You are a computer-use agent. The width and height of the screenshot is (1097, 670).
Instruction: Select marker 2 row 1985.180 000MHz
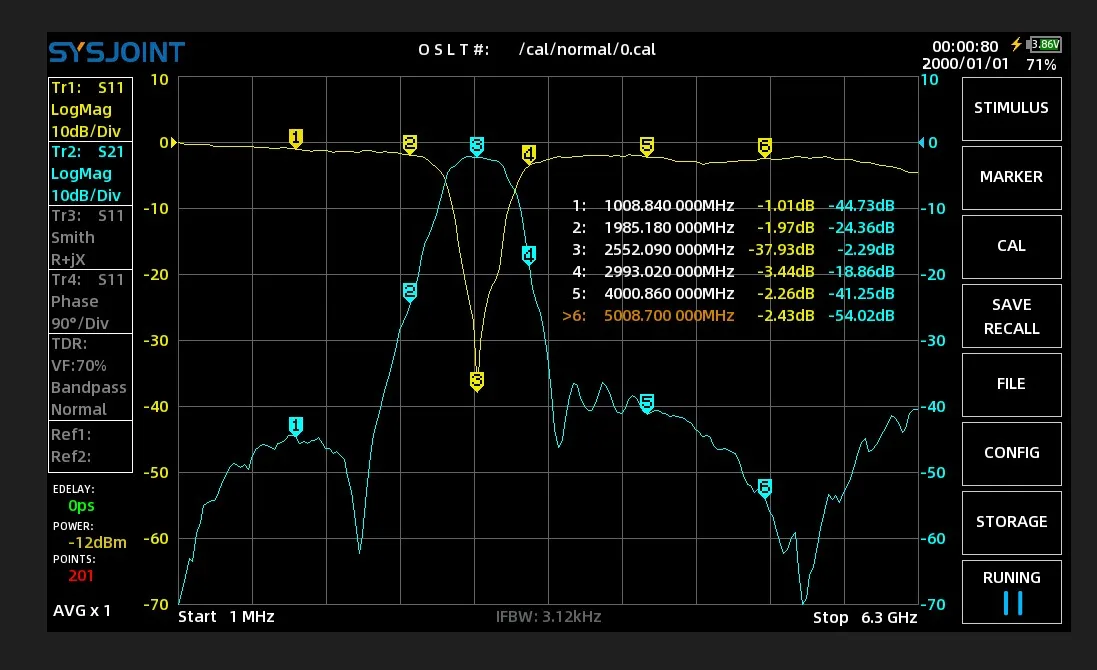(732, 227)
